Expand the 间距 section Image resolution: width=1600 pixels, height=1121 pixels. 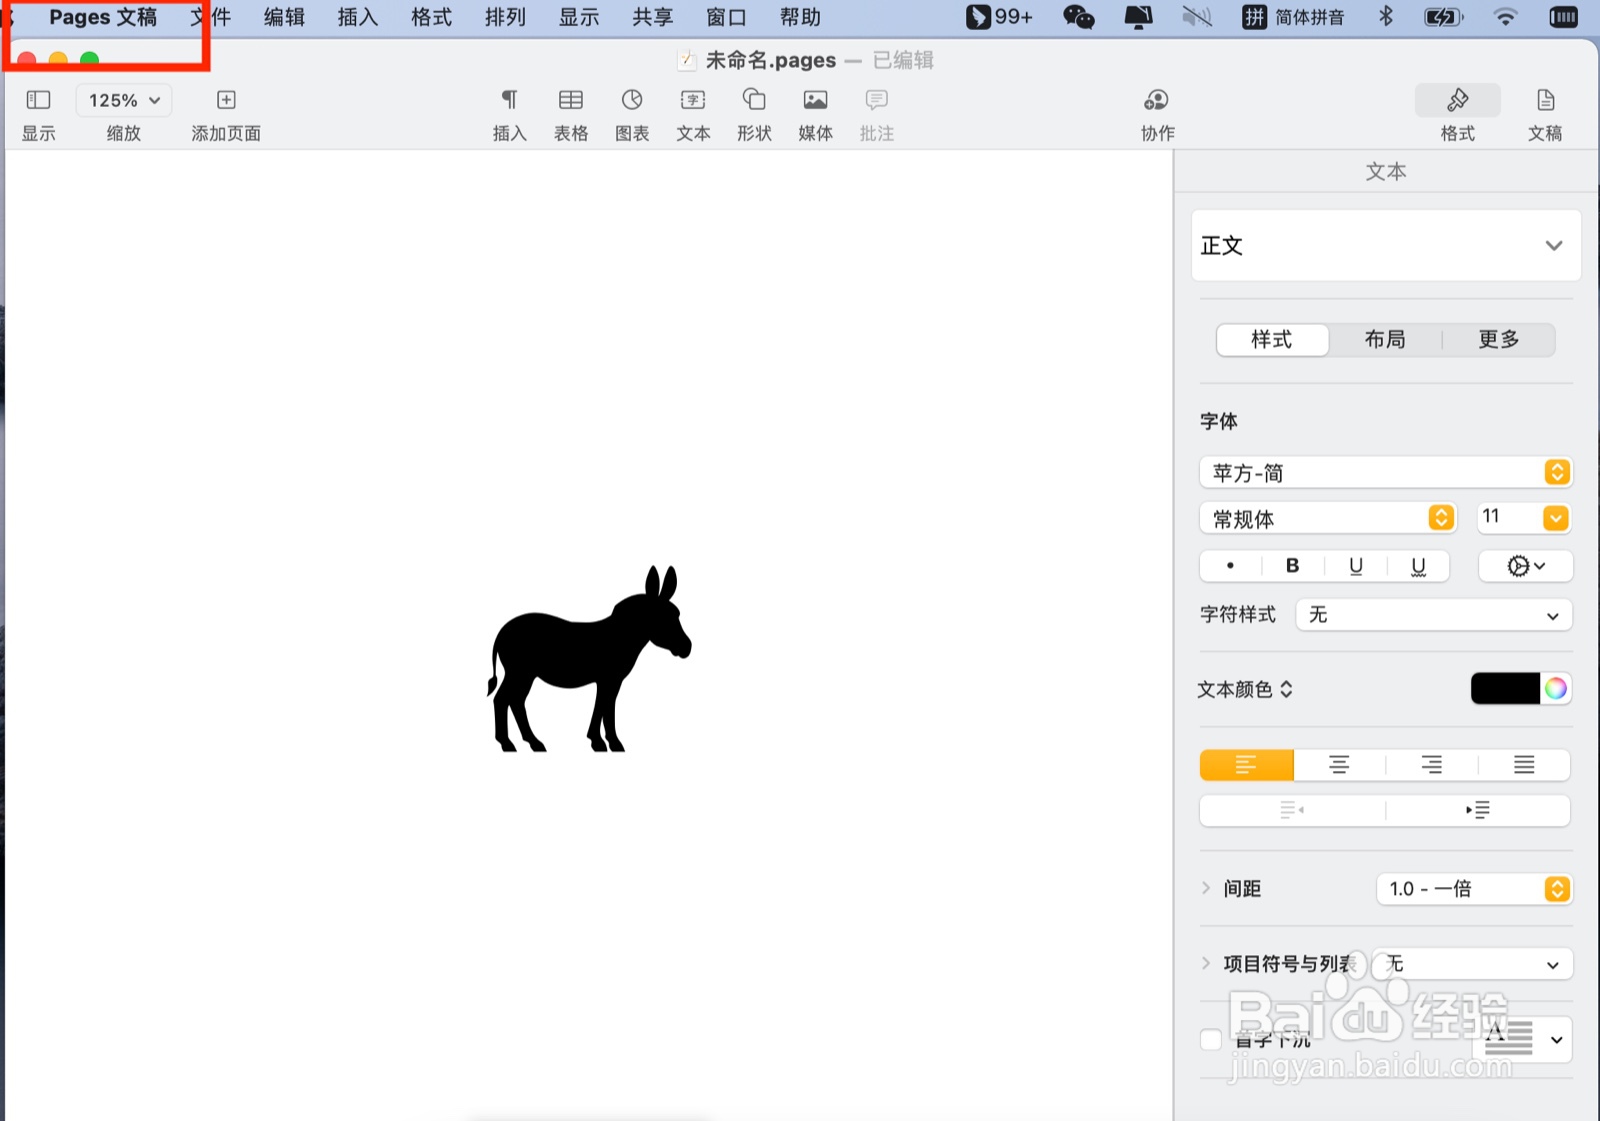[x=1206, y=888]
